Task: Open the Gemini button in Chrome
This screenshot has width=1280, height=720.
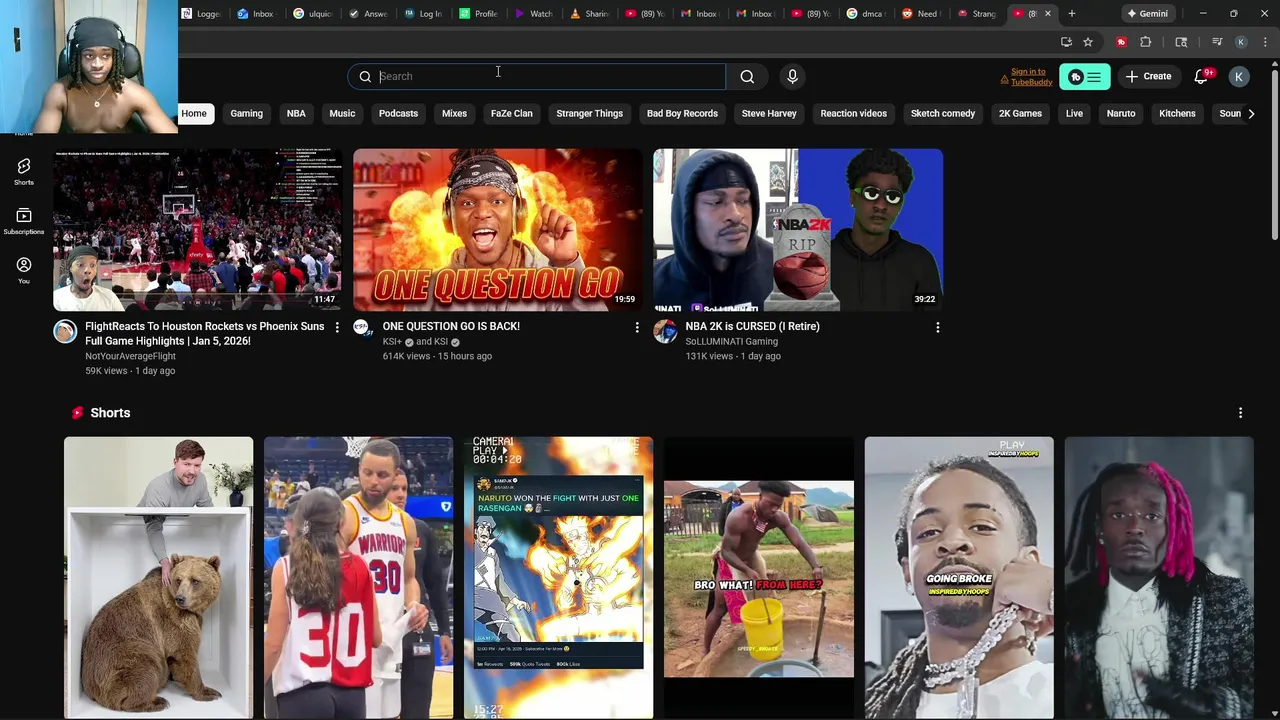Action: (1146, 14)
